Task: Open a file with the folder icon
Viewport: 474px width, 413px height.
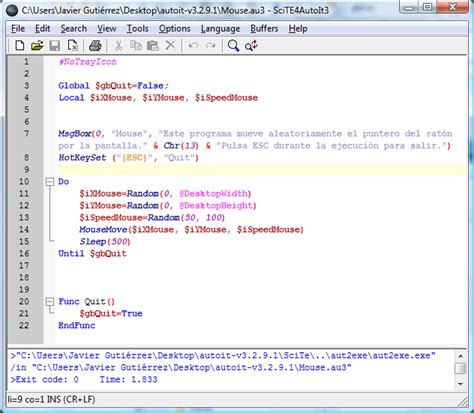Action: click(37, 45)
